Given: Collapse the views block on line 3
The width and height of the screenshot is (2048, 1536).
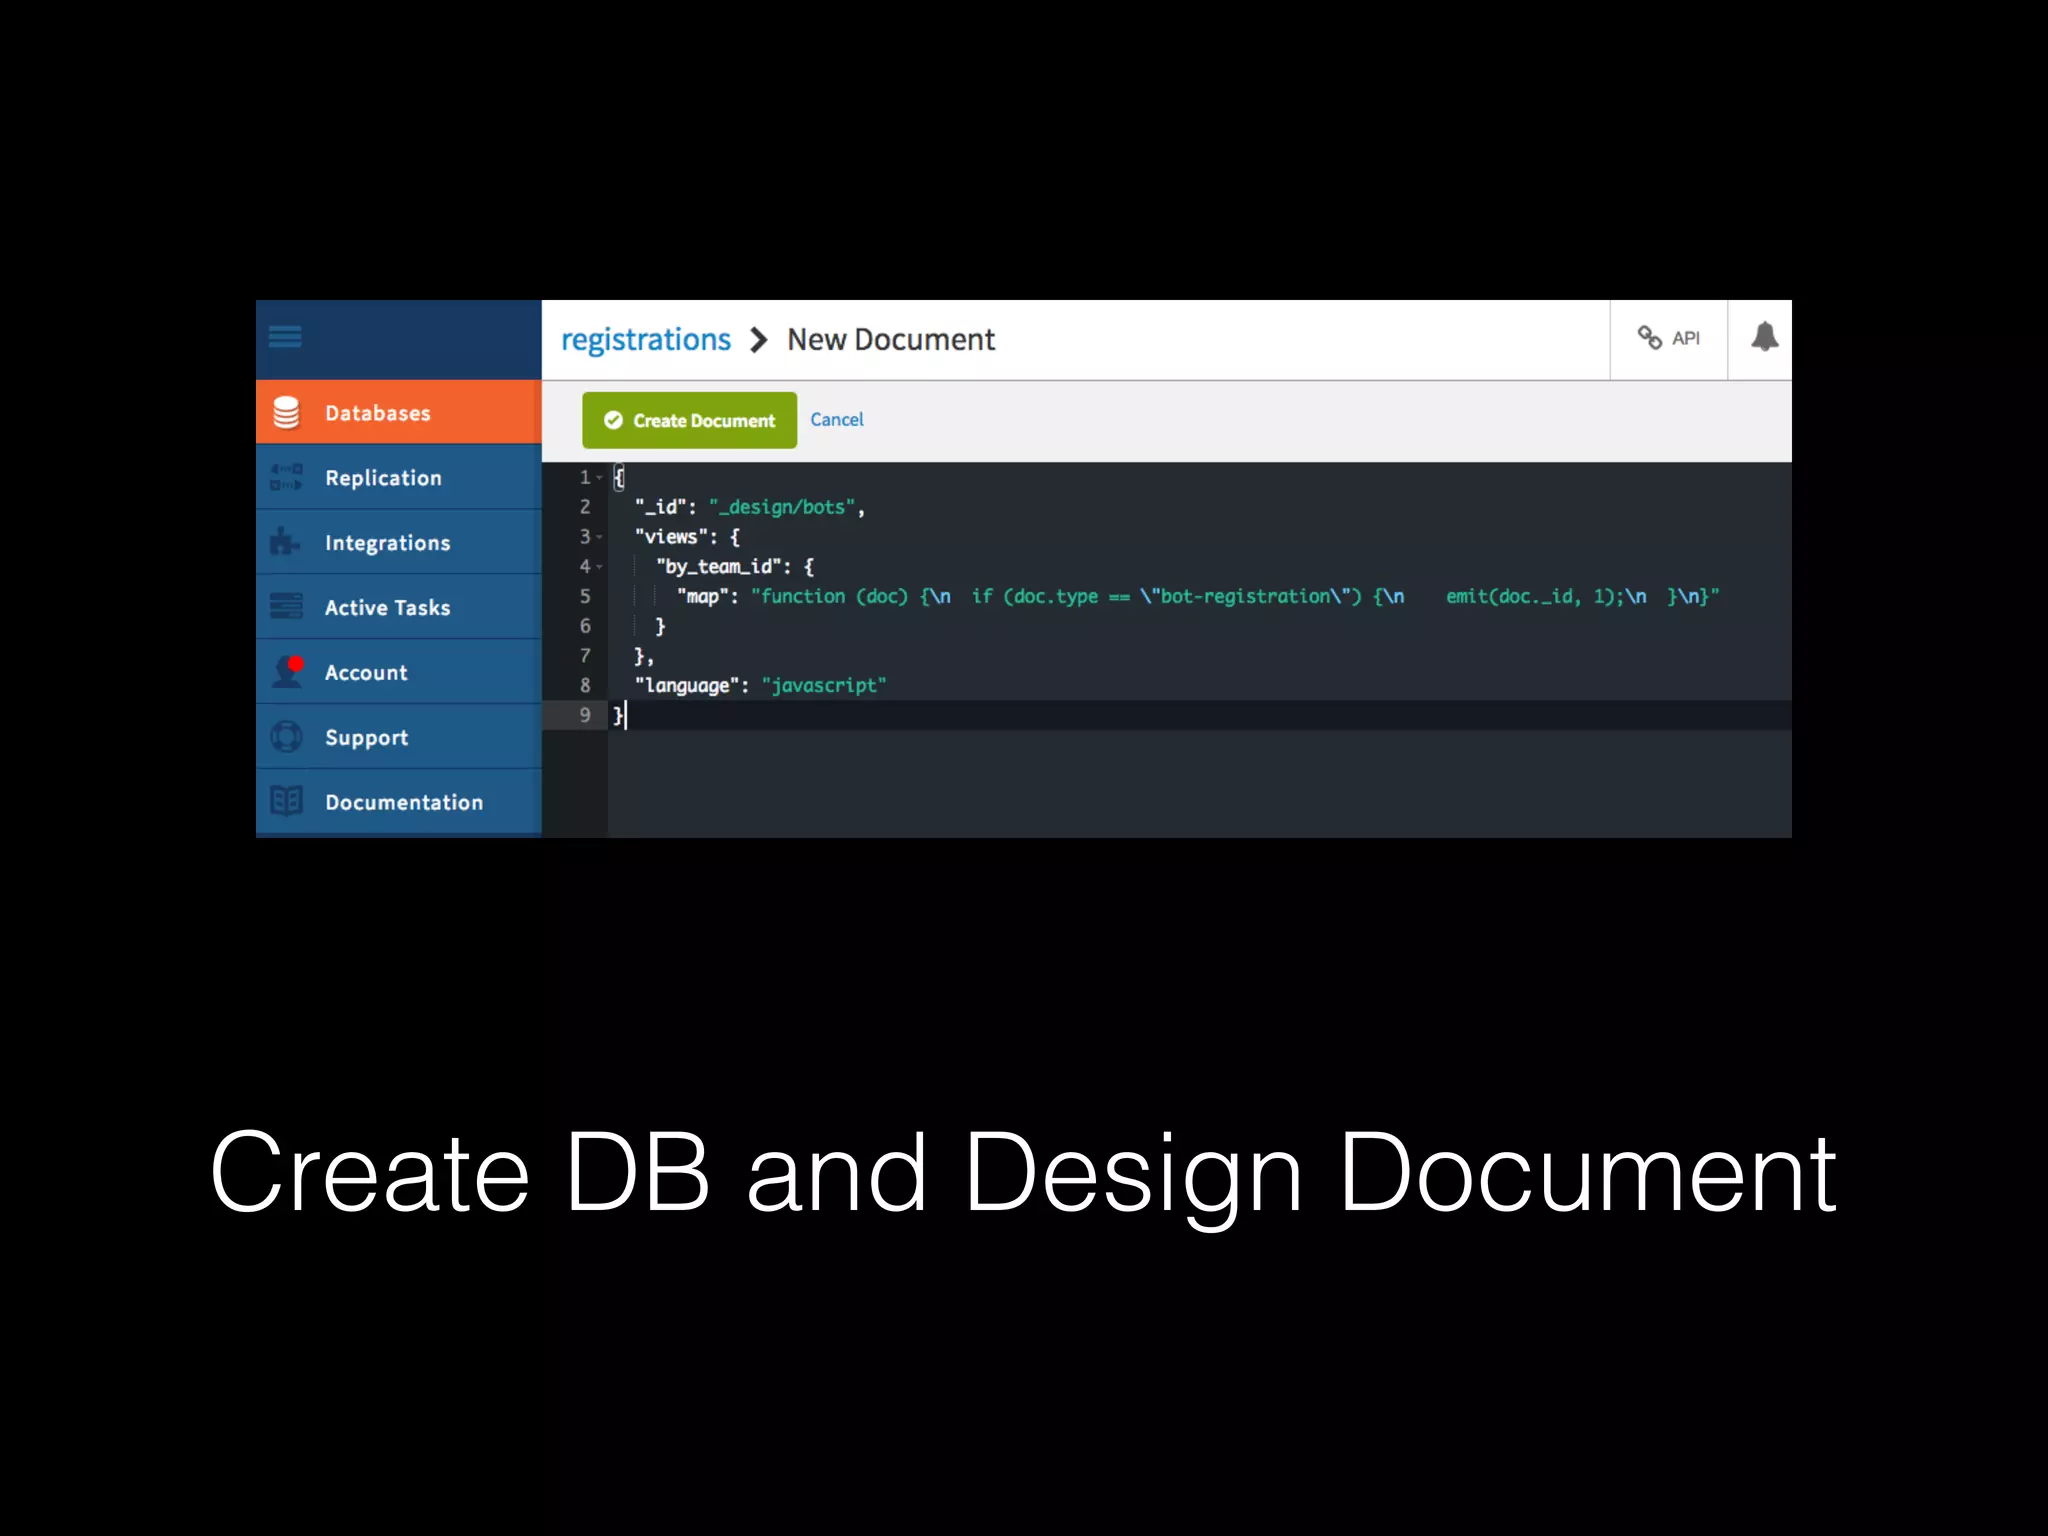Looking at the screenshot, I should (x=600, y=538).
